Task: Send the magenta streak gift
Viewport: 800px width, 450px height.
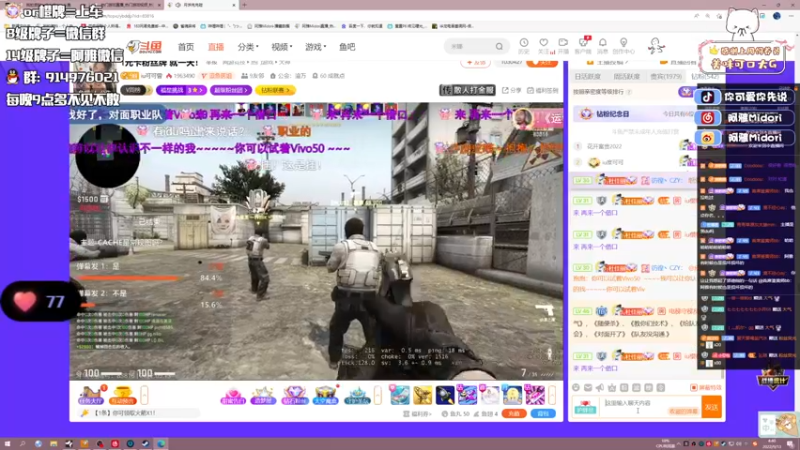Action: (x=534, y=395)
